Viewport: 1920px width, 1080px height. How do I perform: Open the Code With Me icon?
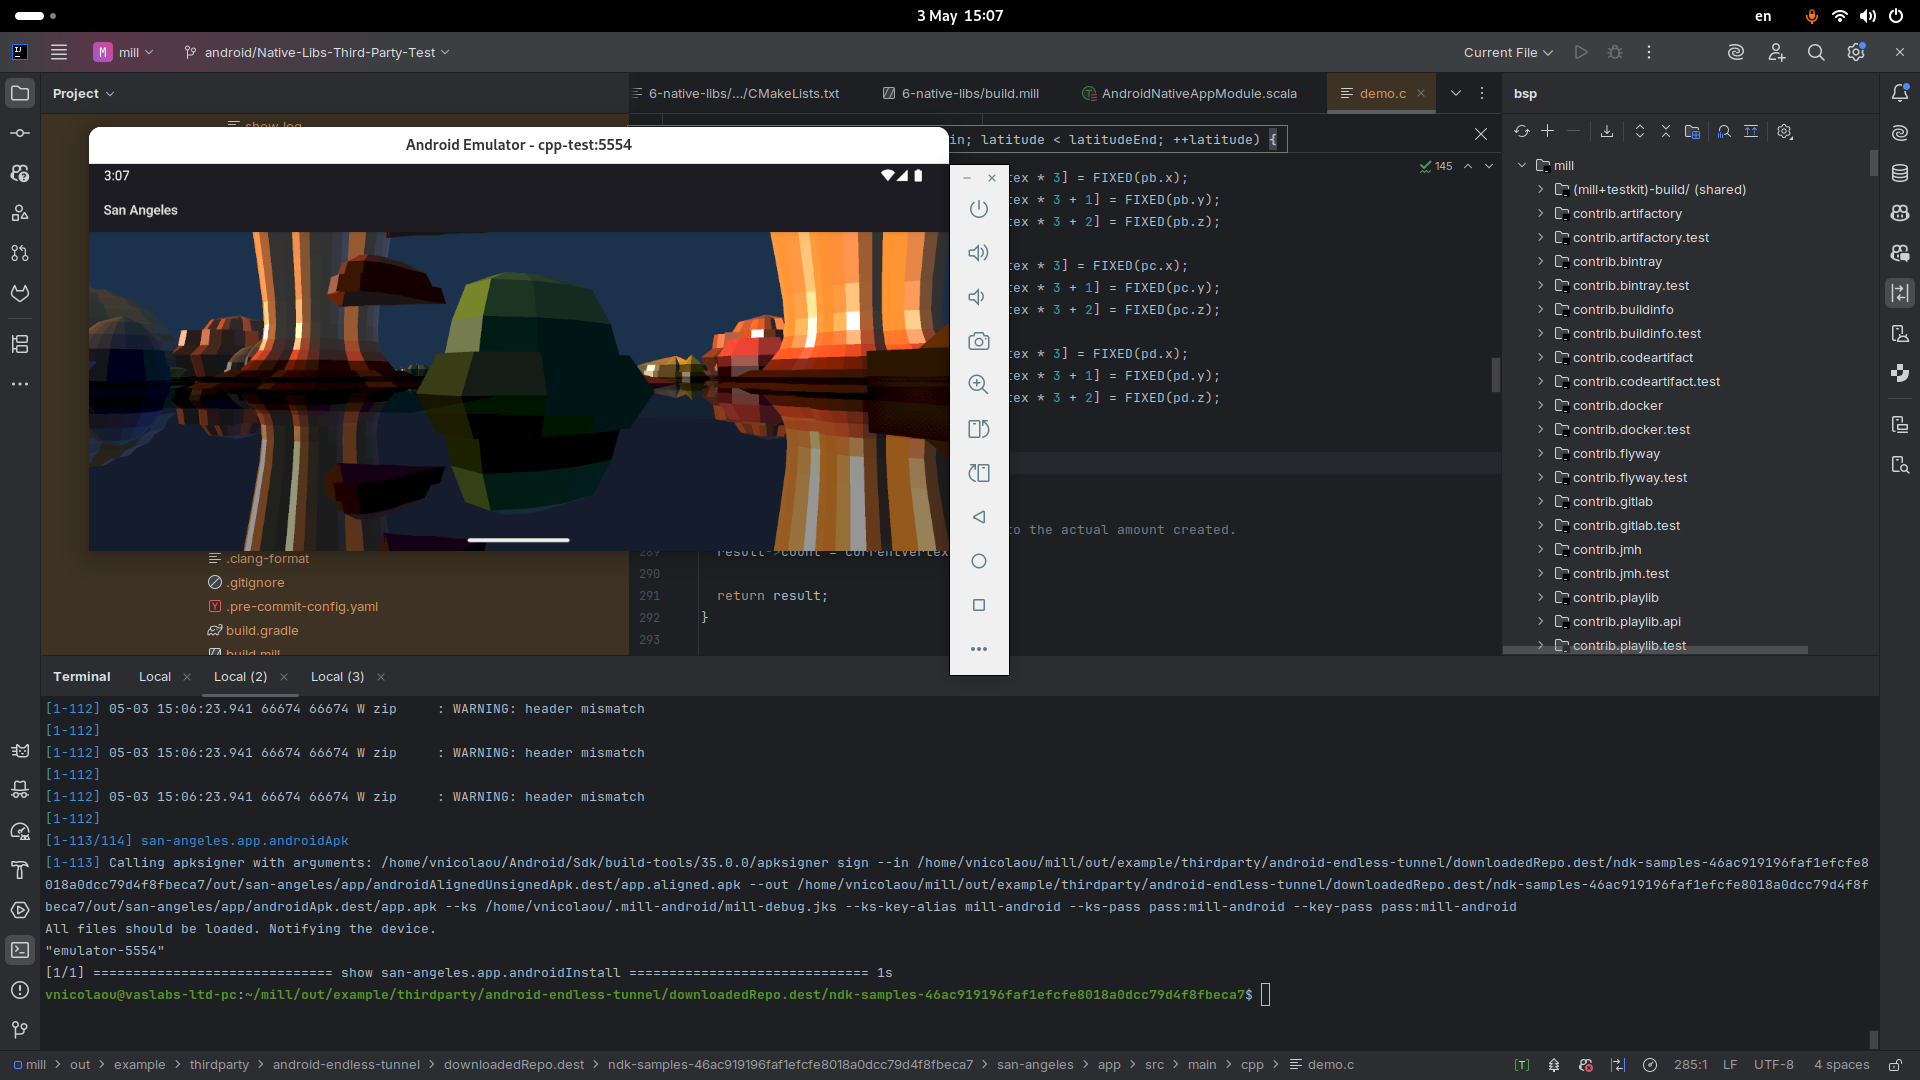coord(1776,52)
